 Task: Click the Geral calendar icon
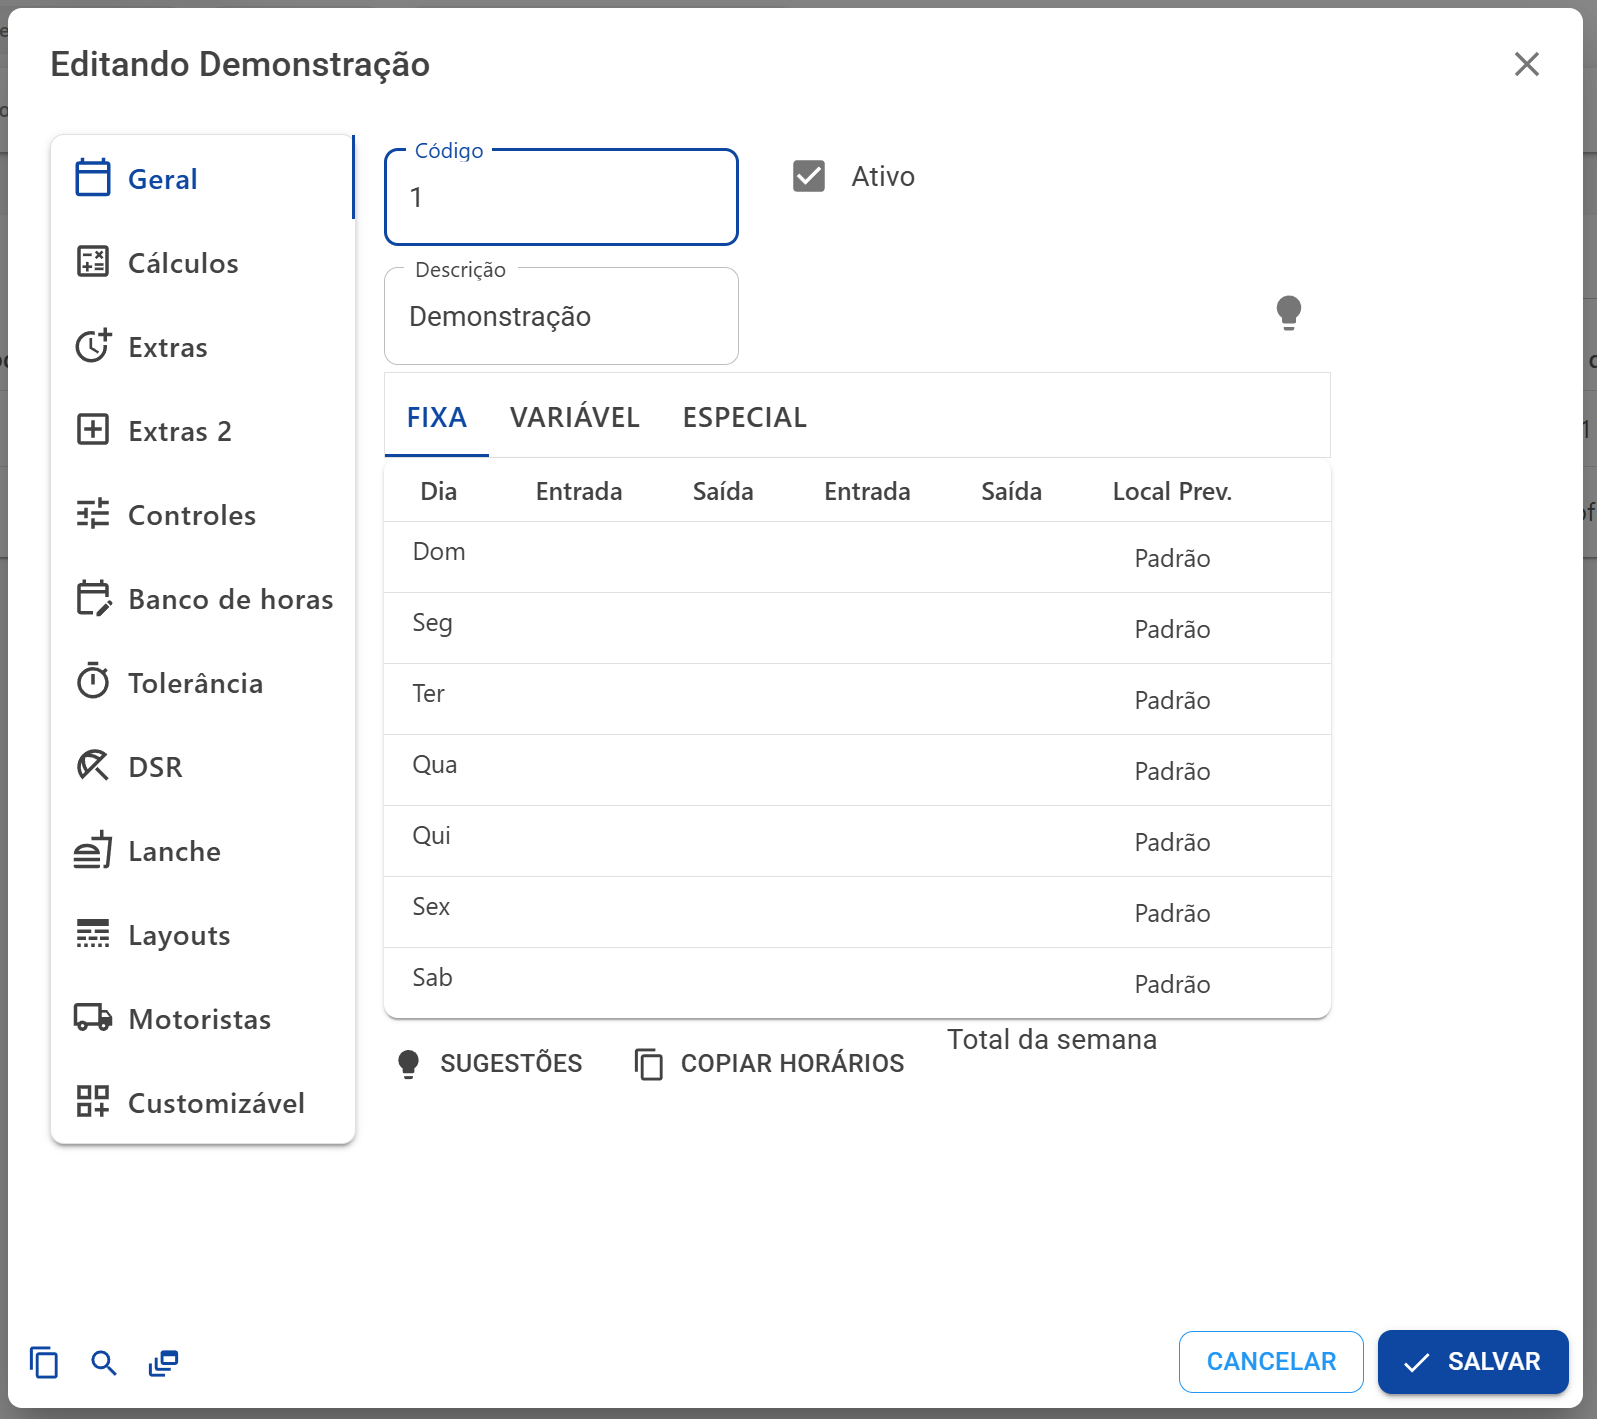[93, 178]
